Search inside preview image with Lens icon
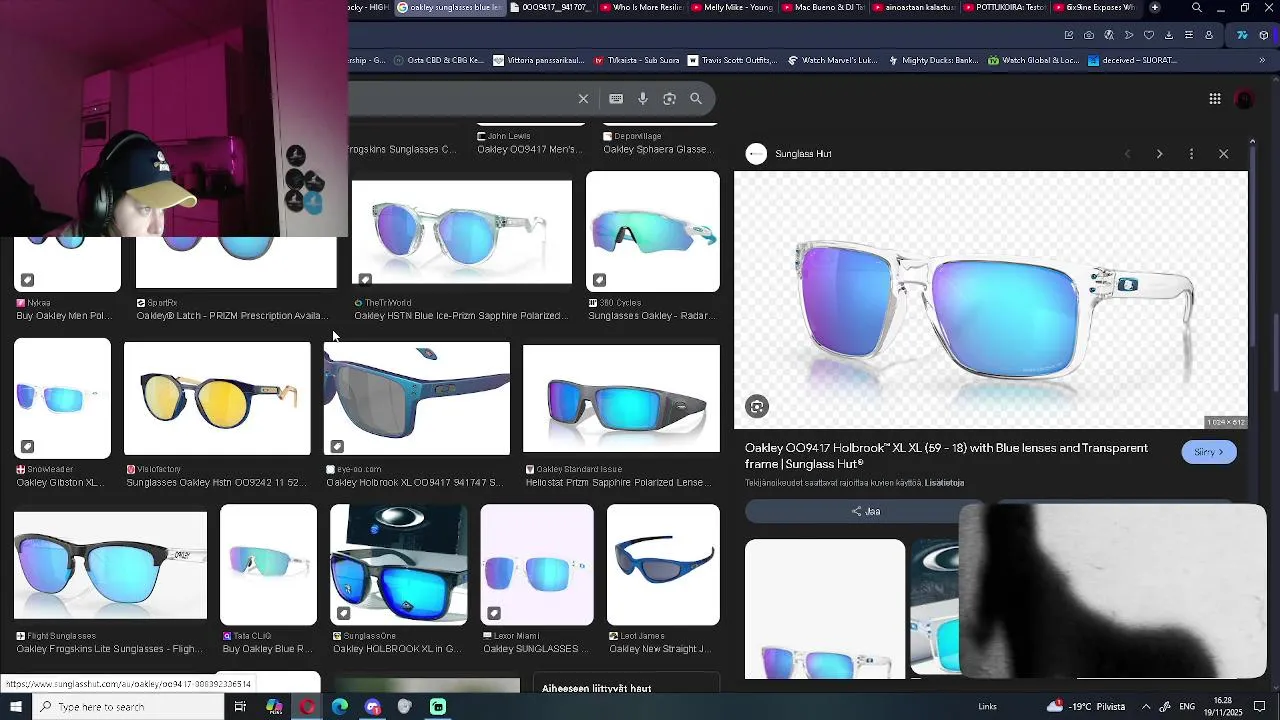Image resolution: width=1280 pixels, height=720 pixels. point(757,407)
